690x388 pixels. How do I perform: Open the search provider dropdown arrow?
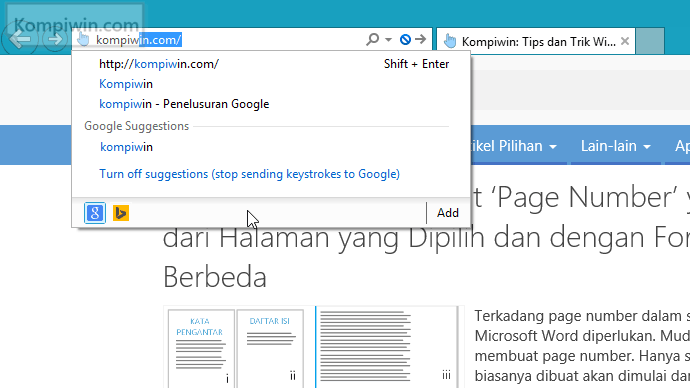(x=388, y=40)
